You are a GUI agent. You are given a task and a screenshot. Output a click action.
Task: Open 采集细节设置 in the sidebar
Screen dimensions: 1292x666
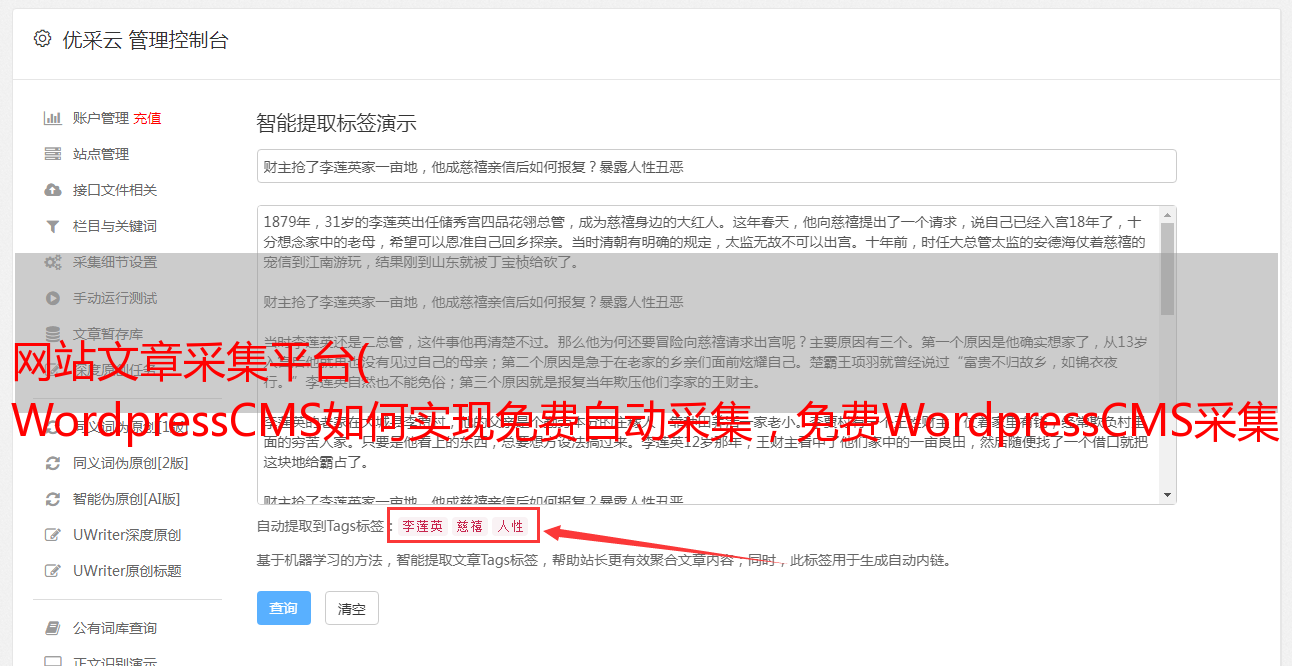tap(115, 262)
